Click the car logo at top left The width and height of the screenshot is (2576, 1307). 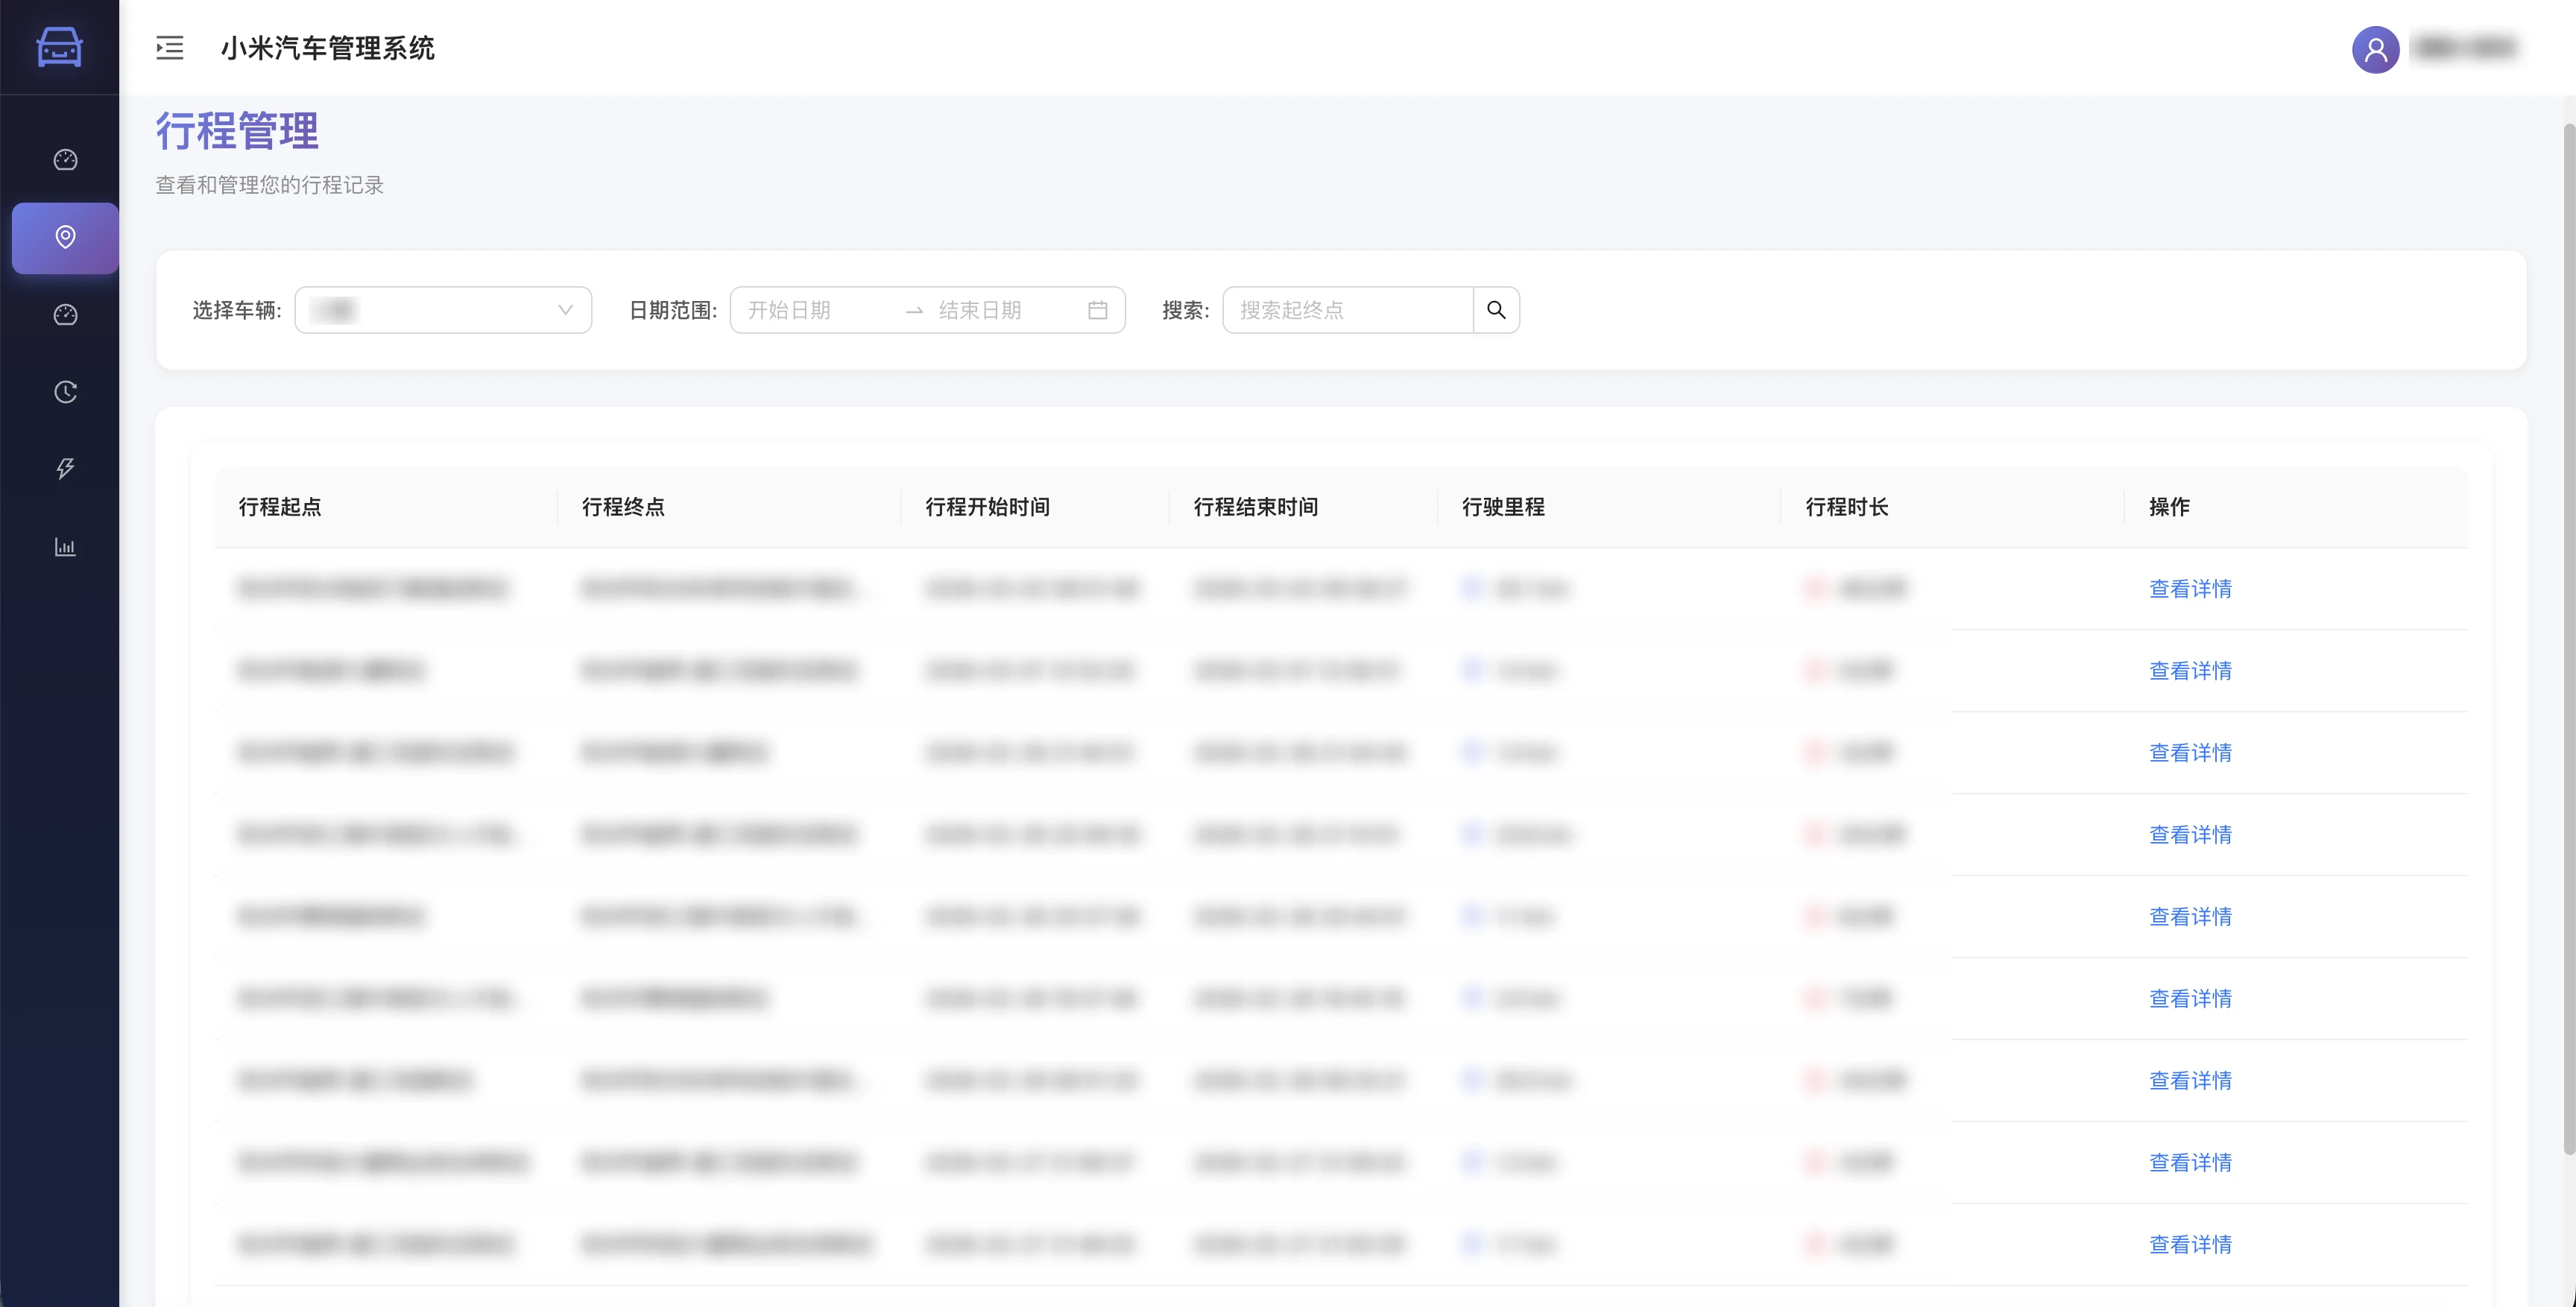(59, 47)
